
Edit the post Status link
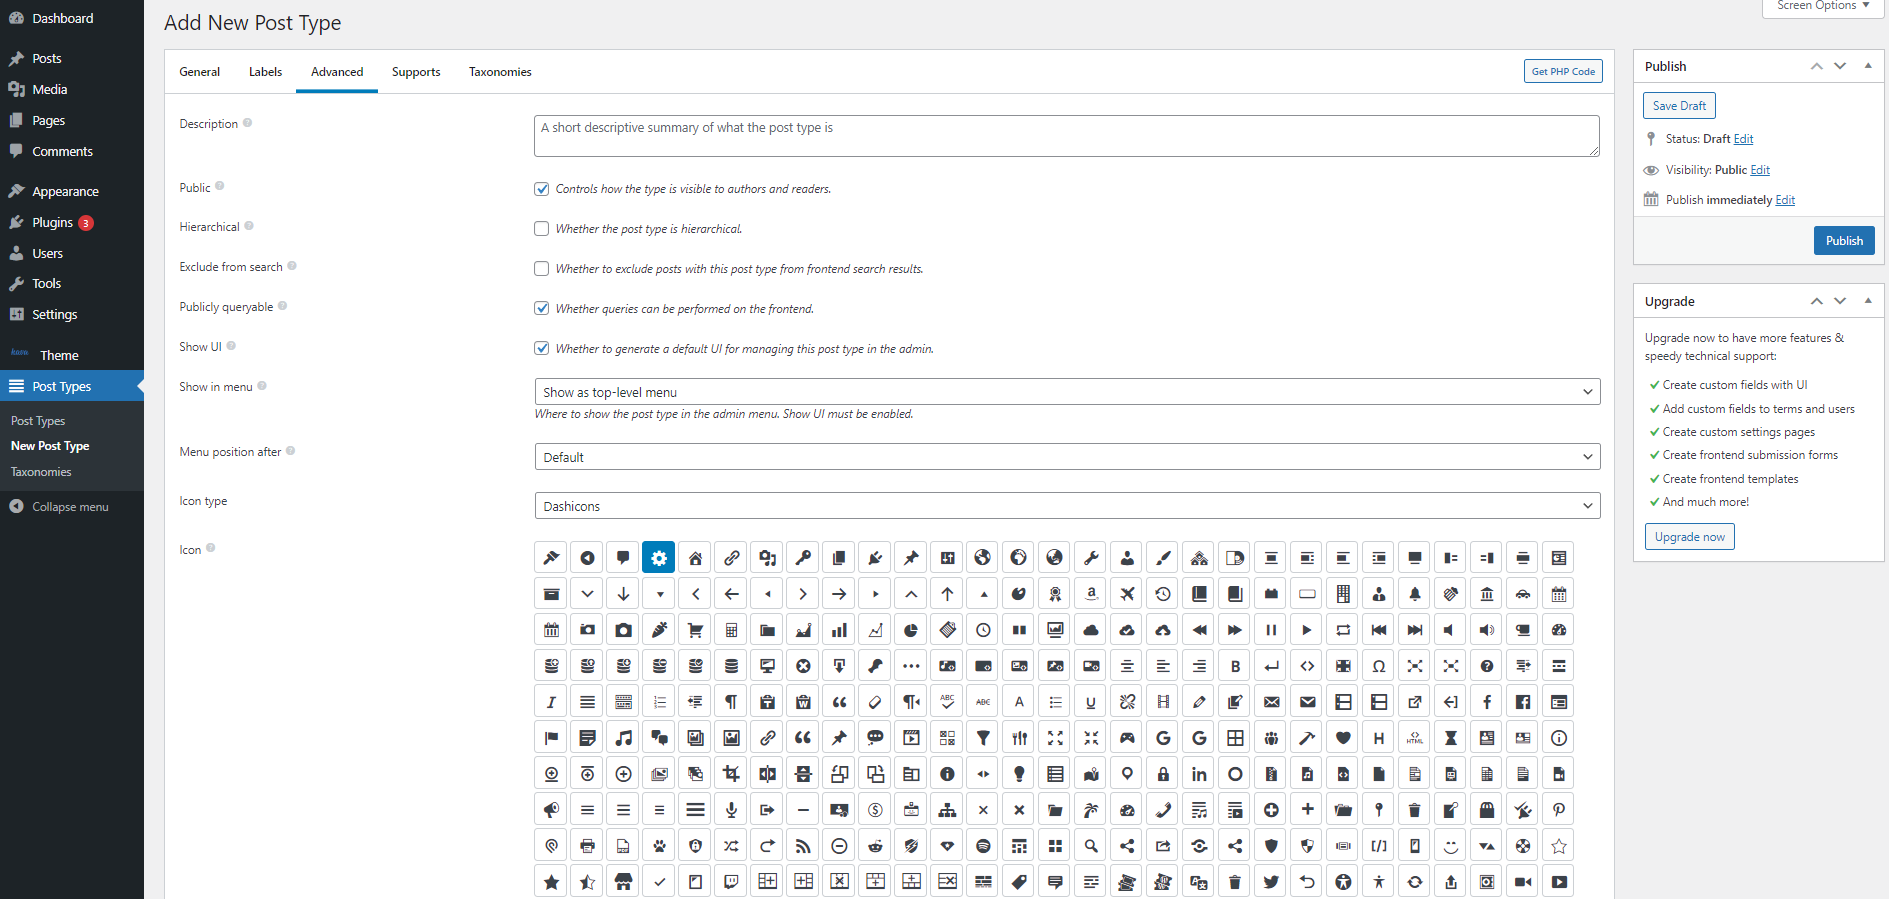pyautogui.click(x=1743, y=139)
